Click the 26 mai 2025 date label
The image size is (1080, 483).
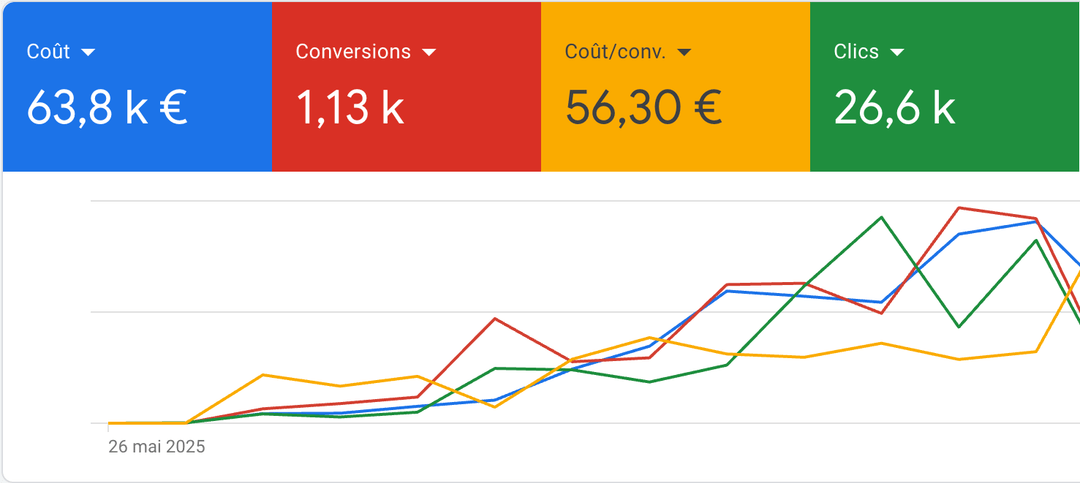click(x=156, y=447)
